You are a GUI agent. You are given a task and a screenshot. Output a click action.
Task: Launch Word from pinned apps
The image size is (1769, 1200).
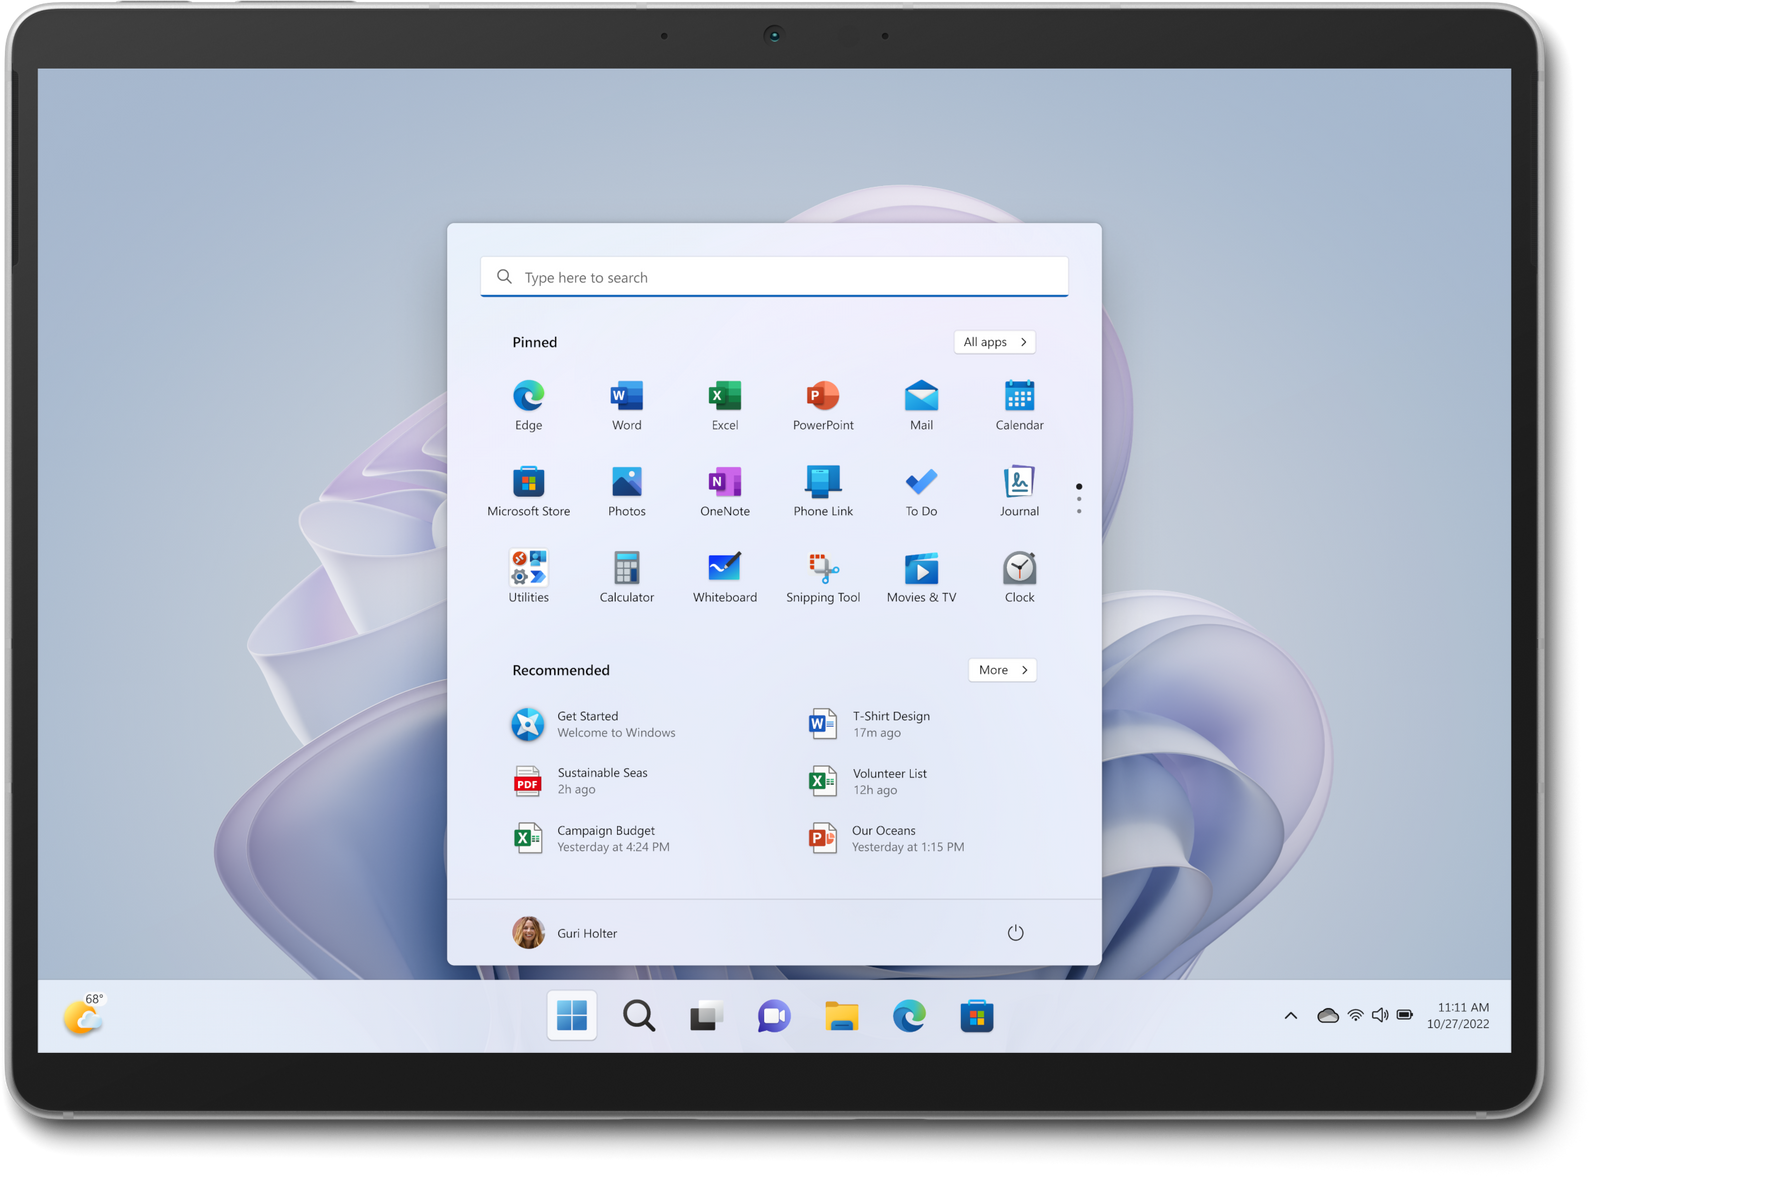coord(626,405)
